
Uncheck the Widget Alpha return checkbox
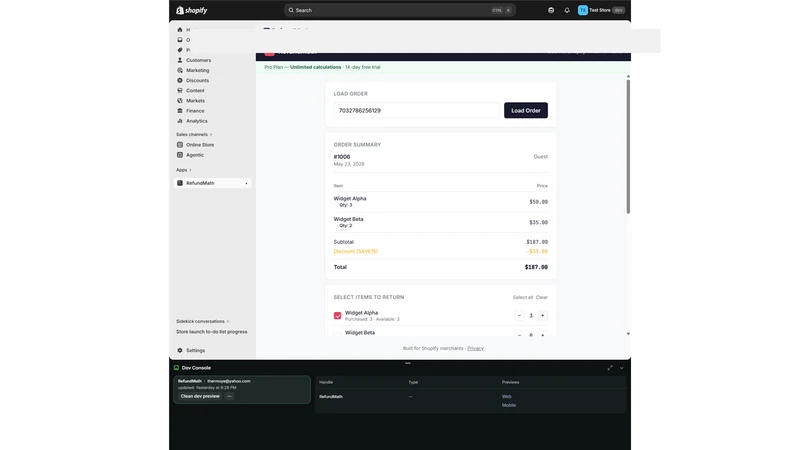(337, 316)
